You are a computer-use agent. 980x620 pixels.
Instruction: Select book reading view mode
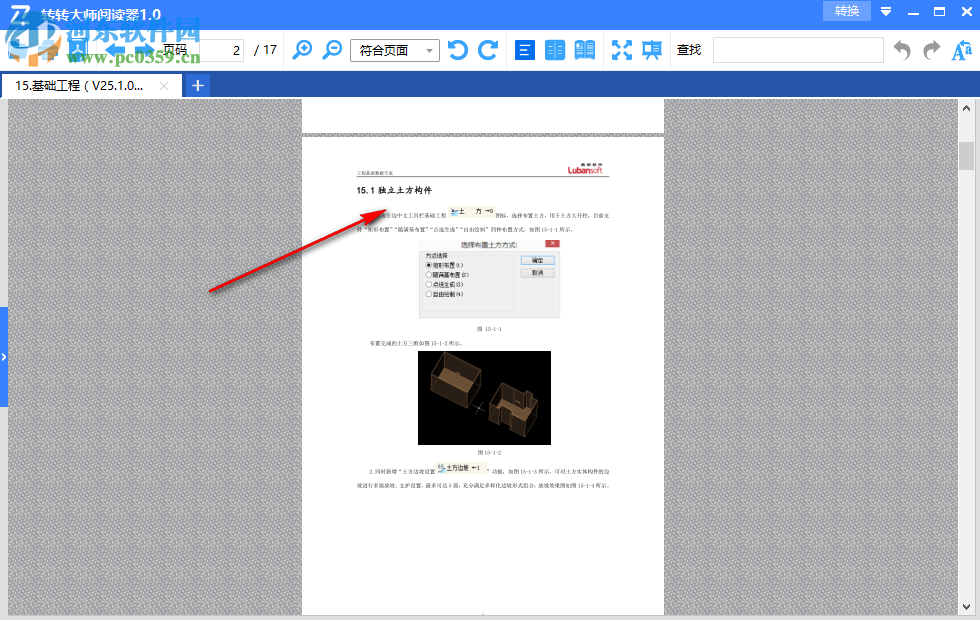click(584, 50)
